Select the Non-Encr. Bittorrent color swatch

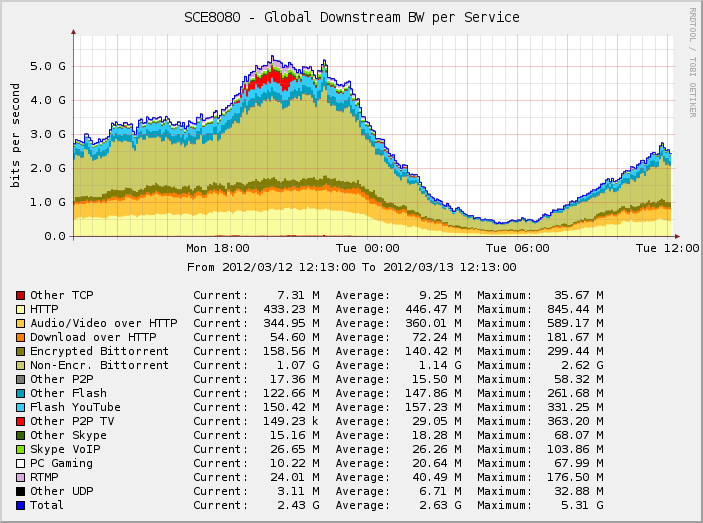[20, 365]
